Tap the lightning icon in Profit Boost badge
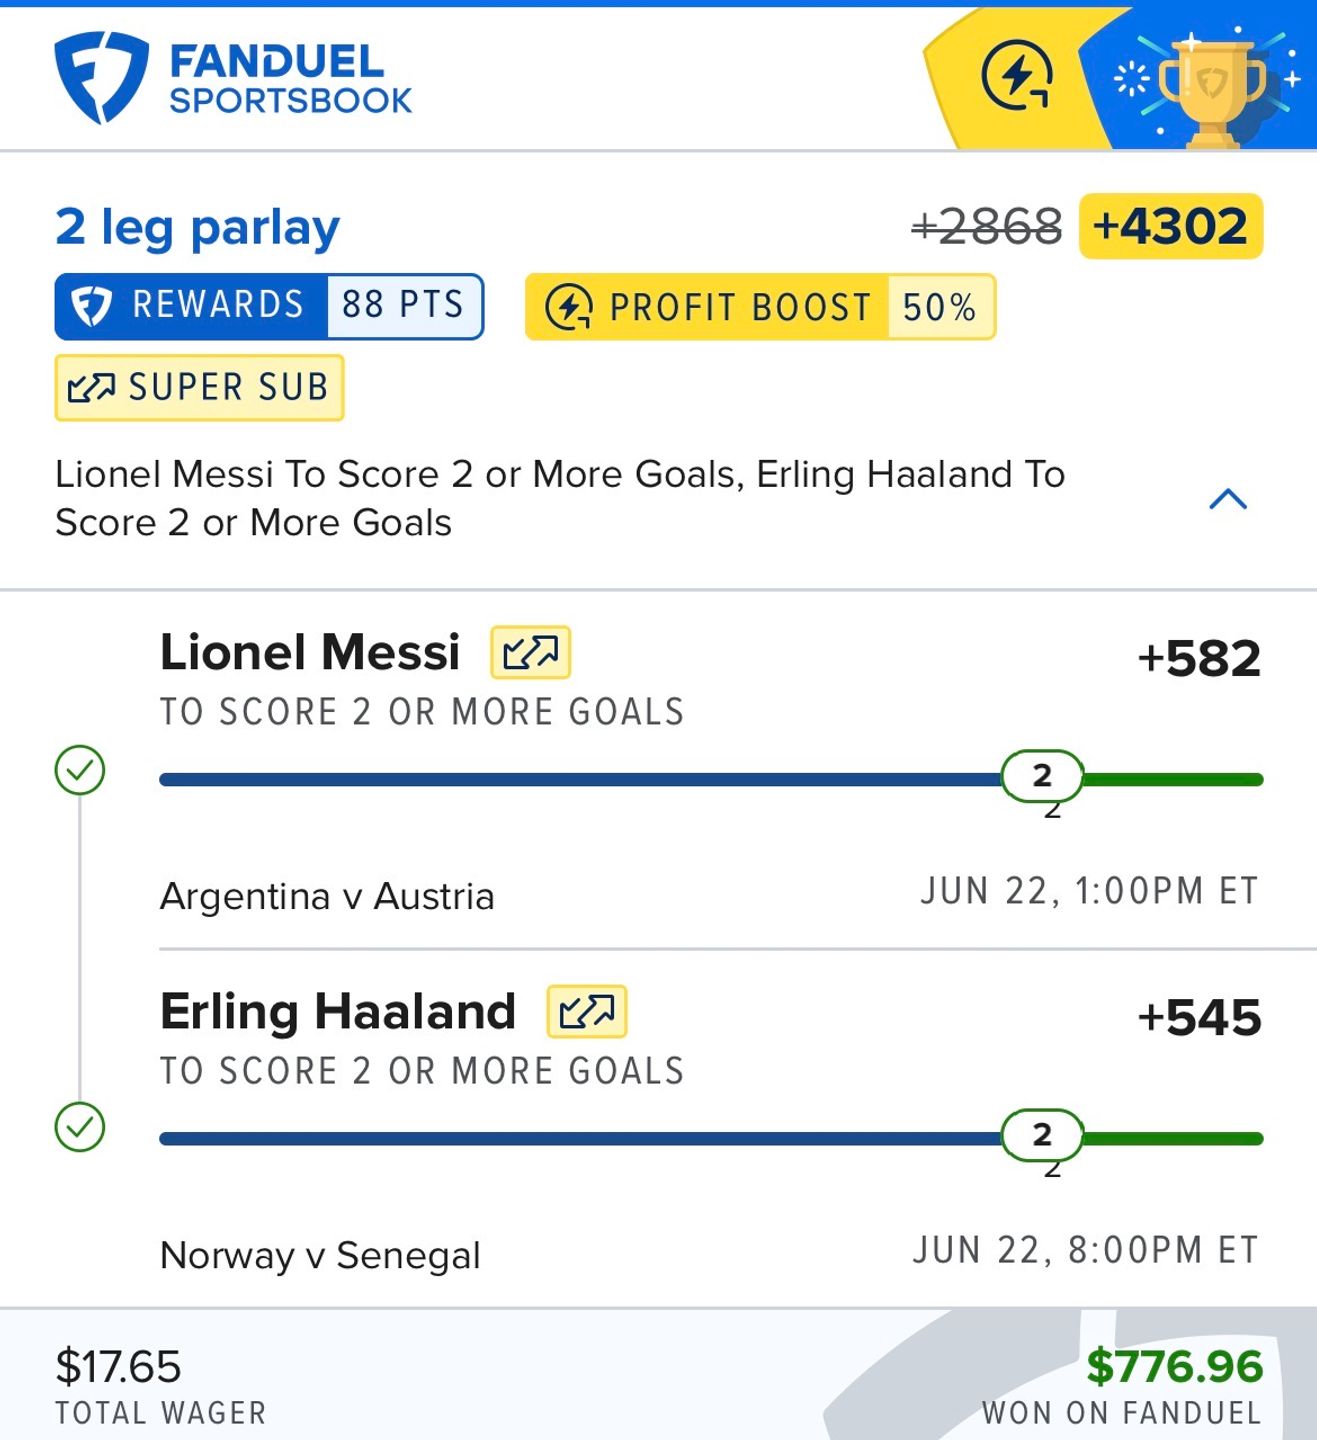Screen dimensions: 1317x1440 coord(569,307)
